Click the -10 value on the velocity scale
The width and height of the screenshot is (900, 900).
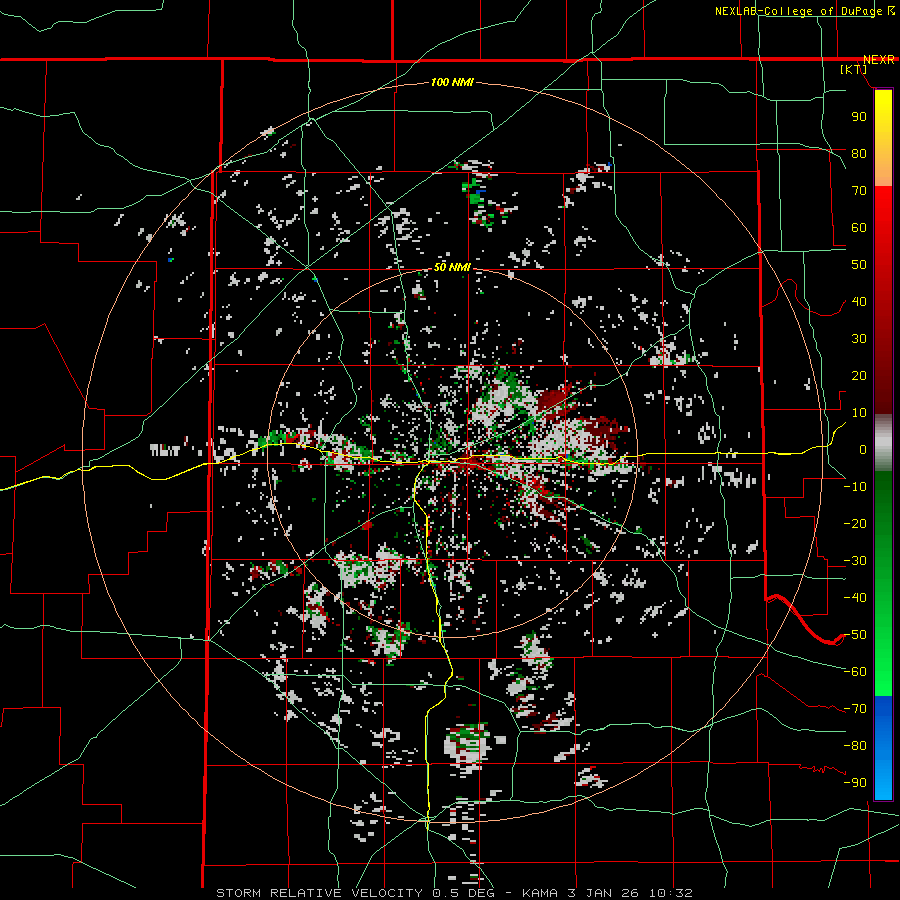855,487
